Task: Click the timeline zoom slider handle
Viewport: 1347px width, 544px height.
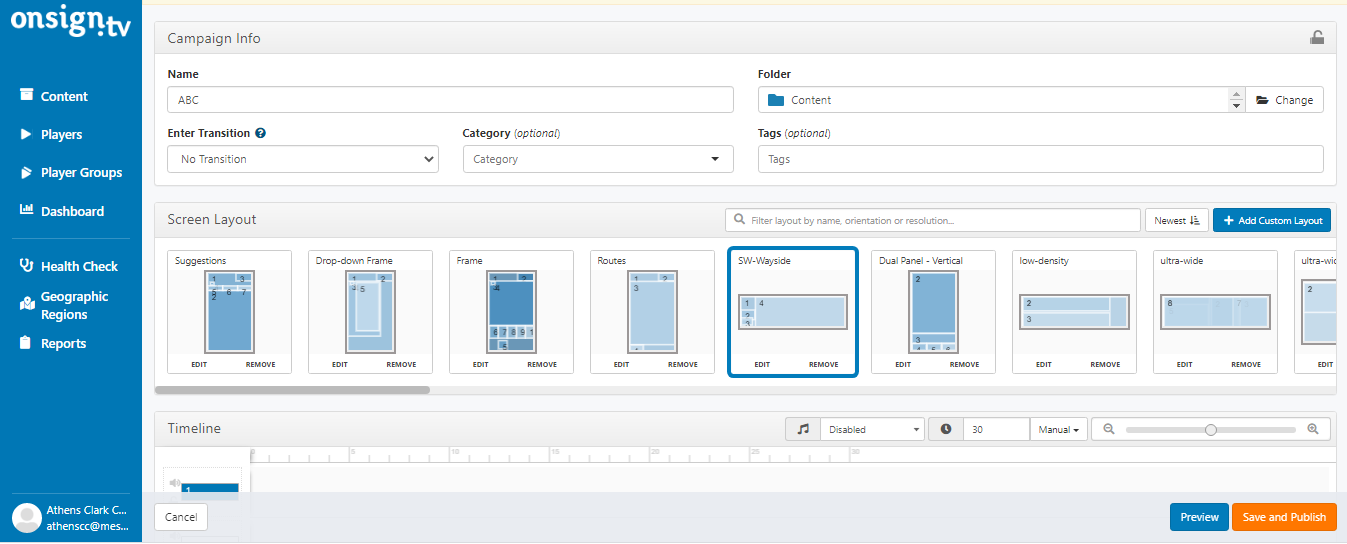Action: point(1211,429)
